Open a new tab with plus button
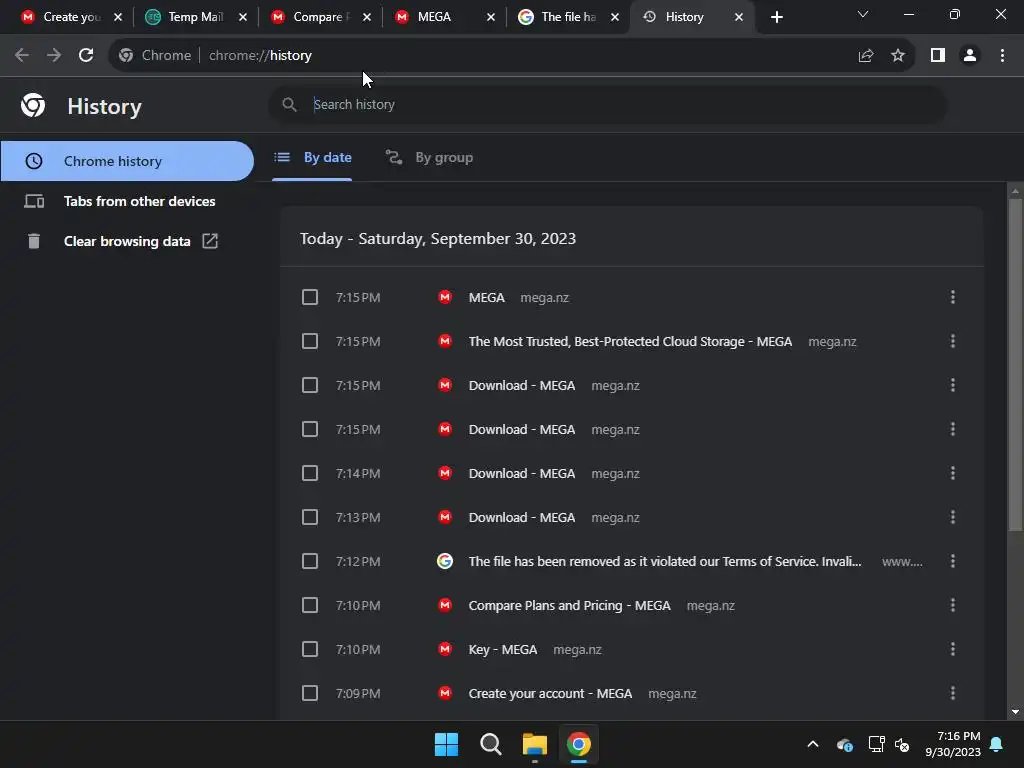 tap(776, 17)
